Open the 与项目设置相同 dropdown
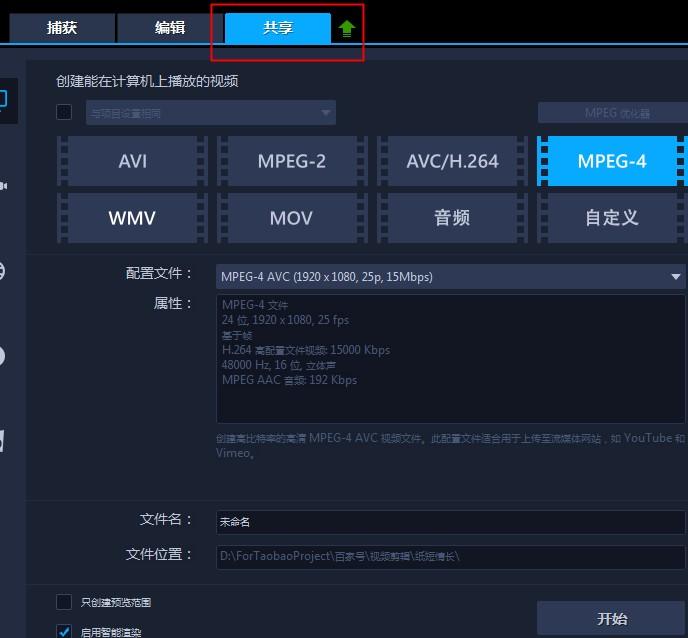Image resolution: width=688 pixels, height=638 pixels. pyautogui.click(x=211, y=113)
